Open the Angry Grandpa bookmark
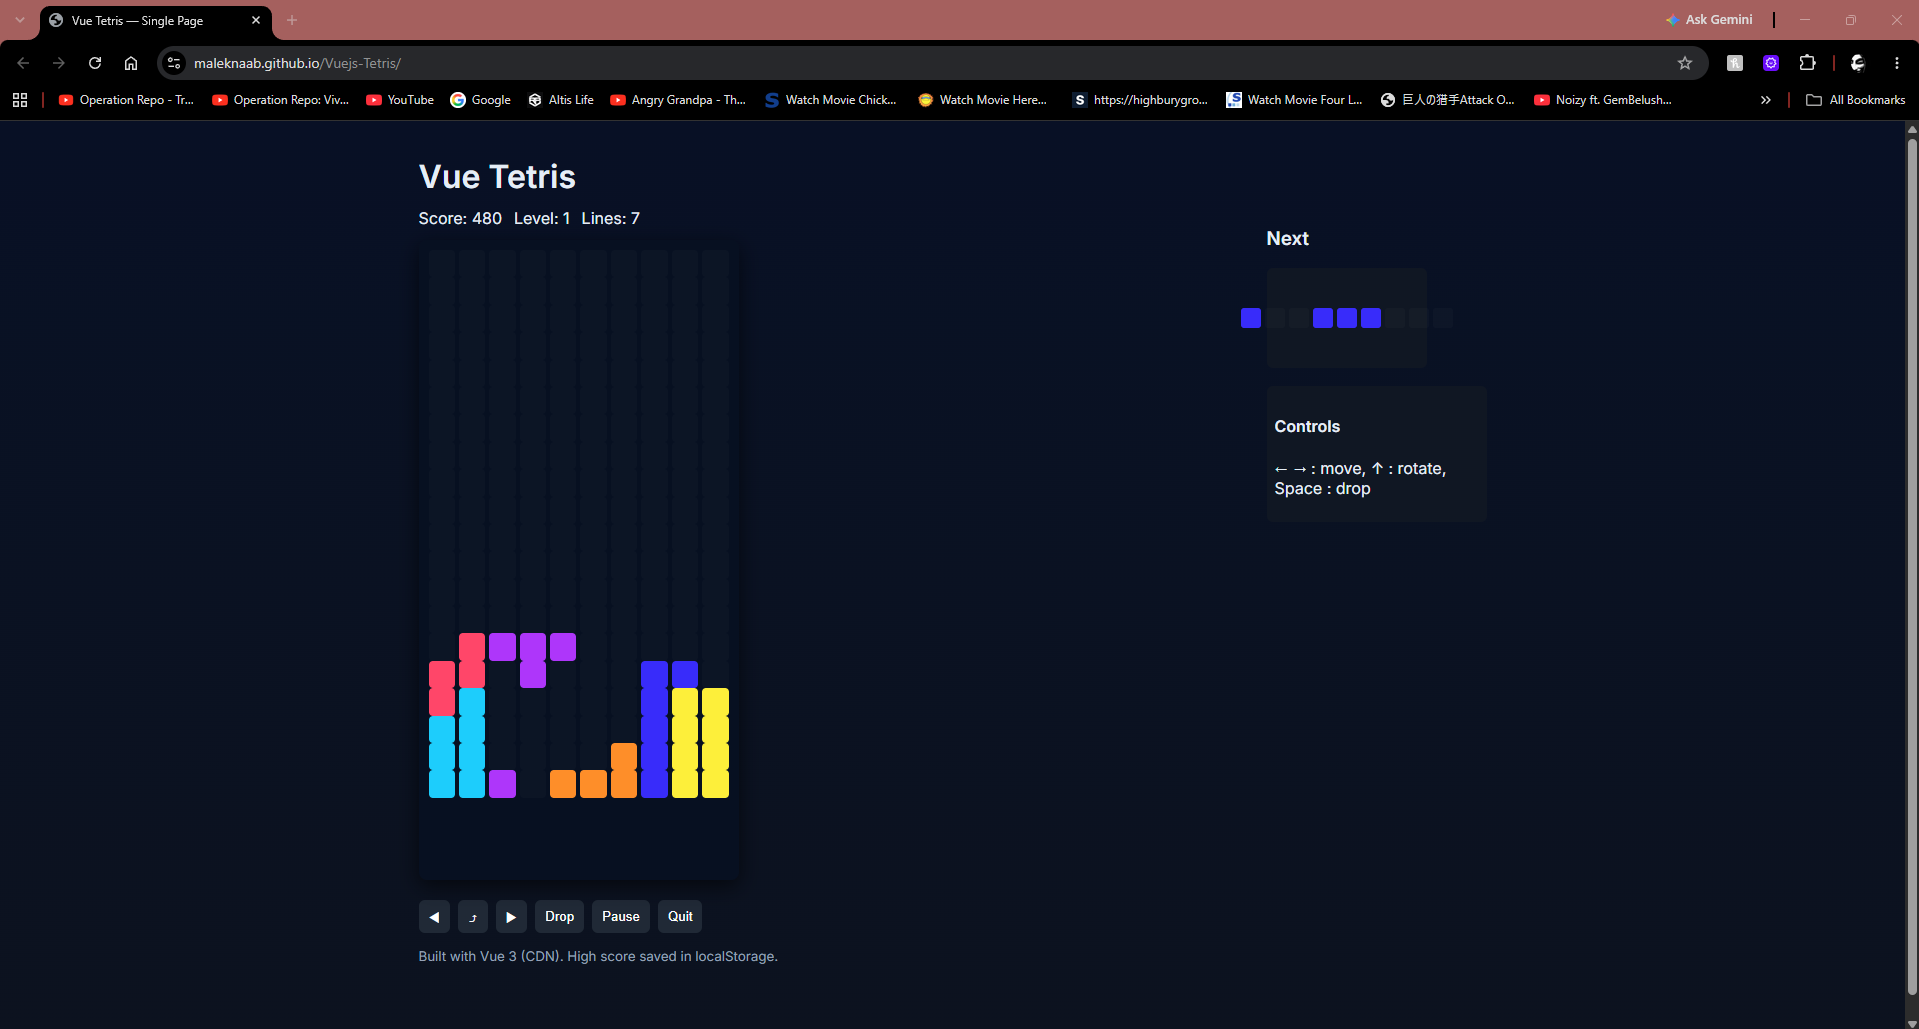The image size is (1919, 1029). (x=679, y=100)
